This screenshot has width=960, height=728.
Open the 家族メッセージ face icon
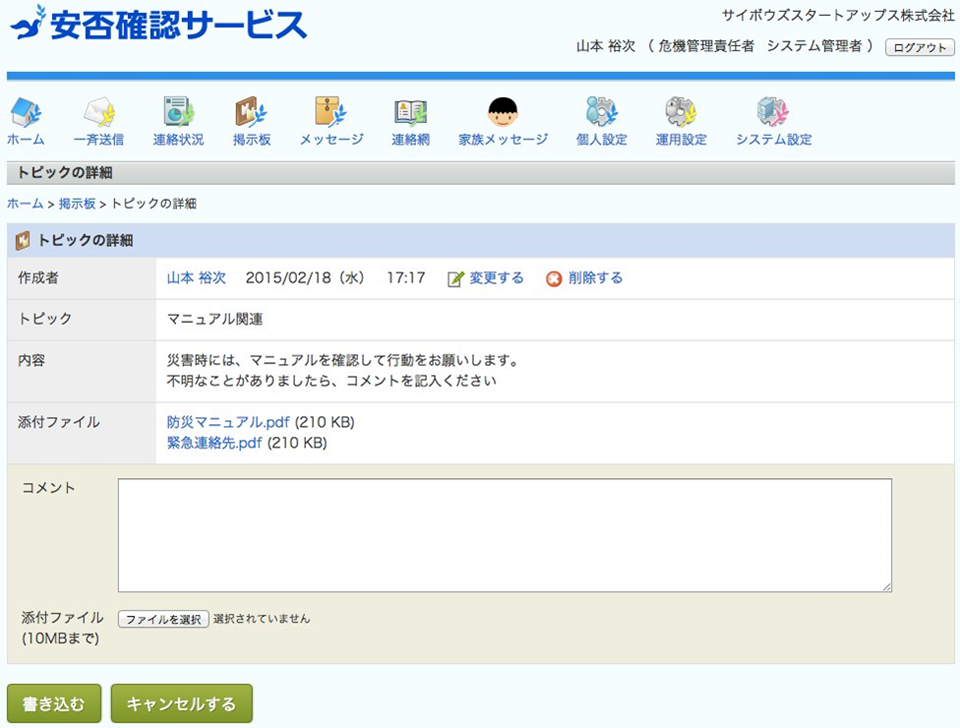coord(503,111)
